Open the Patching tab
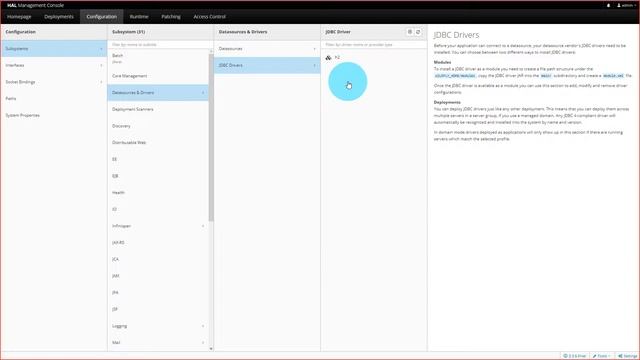Image resolution: width=640 pixels, height=360 pixels. point(171,17)
